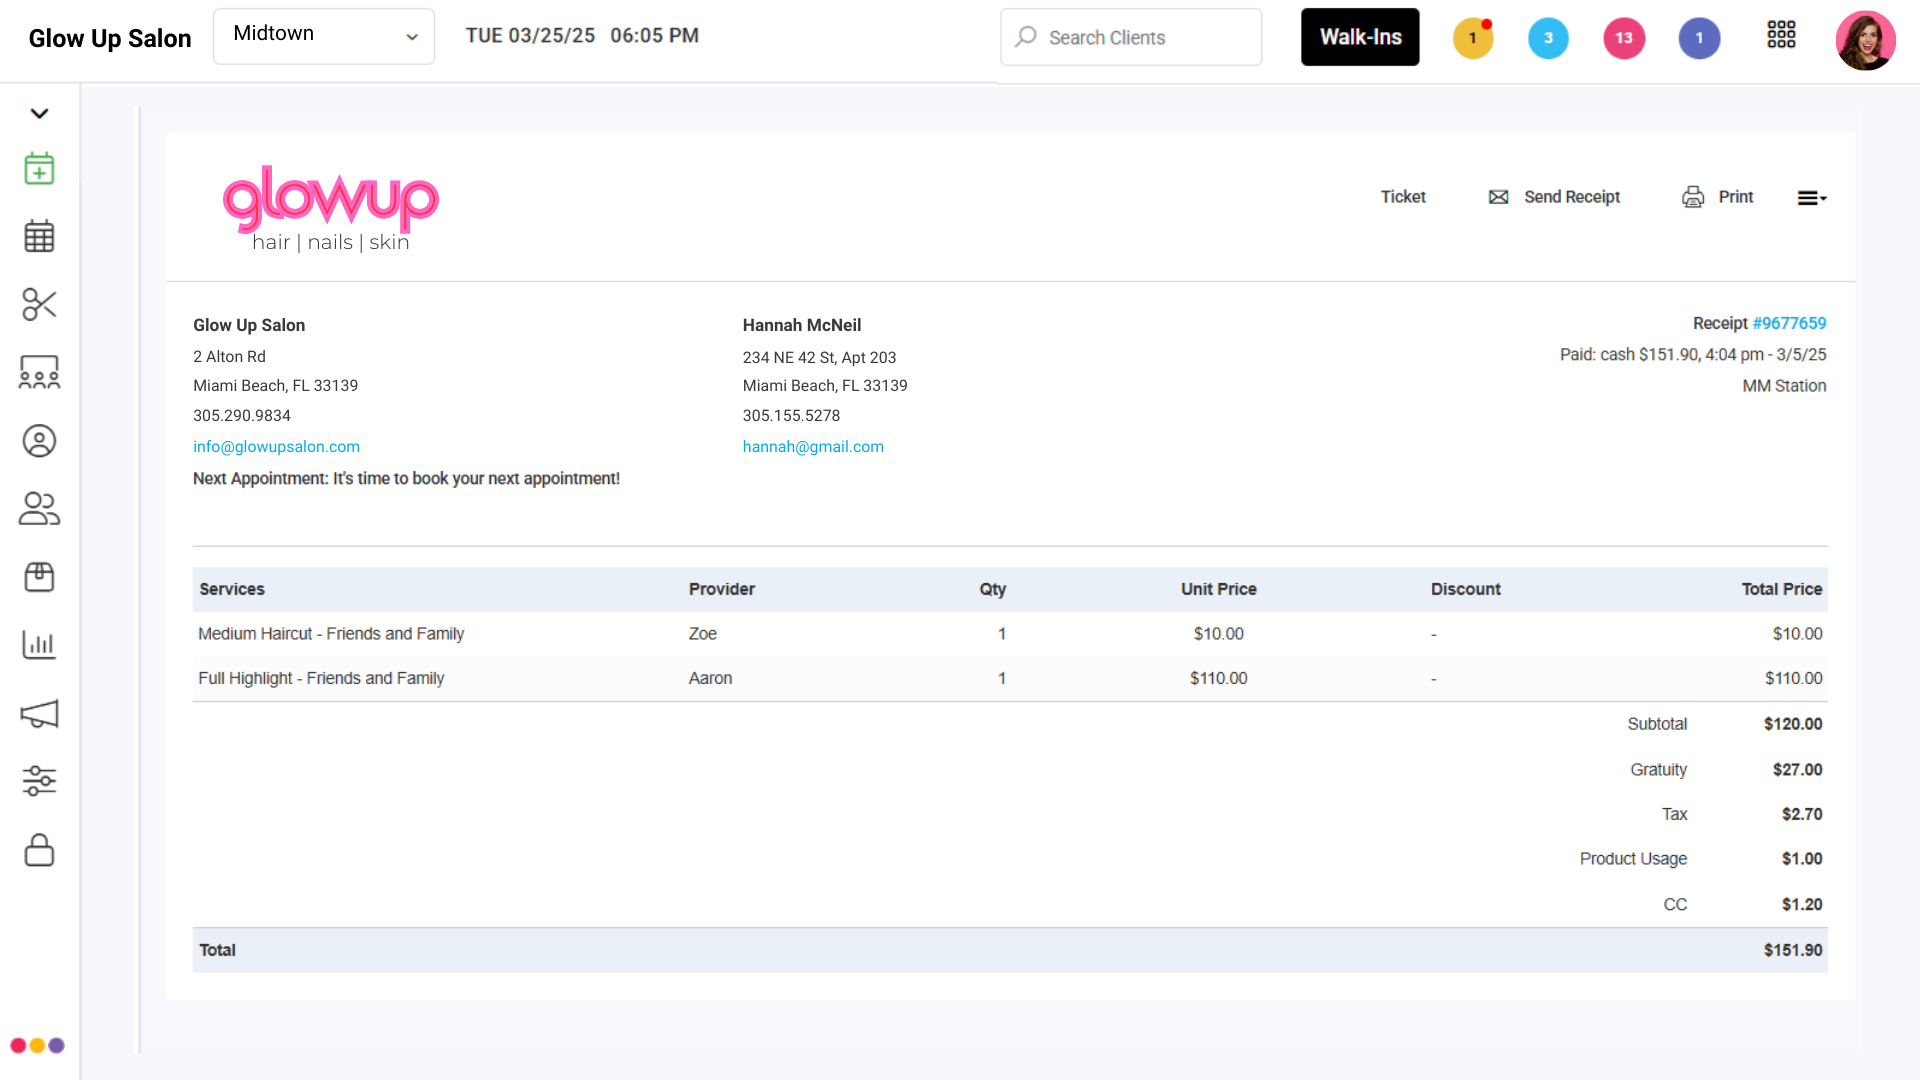Open the purple badge showing 1
The width and height of the screenshot is (1920, 1080).
point(1699,38)
